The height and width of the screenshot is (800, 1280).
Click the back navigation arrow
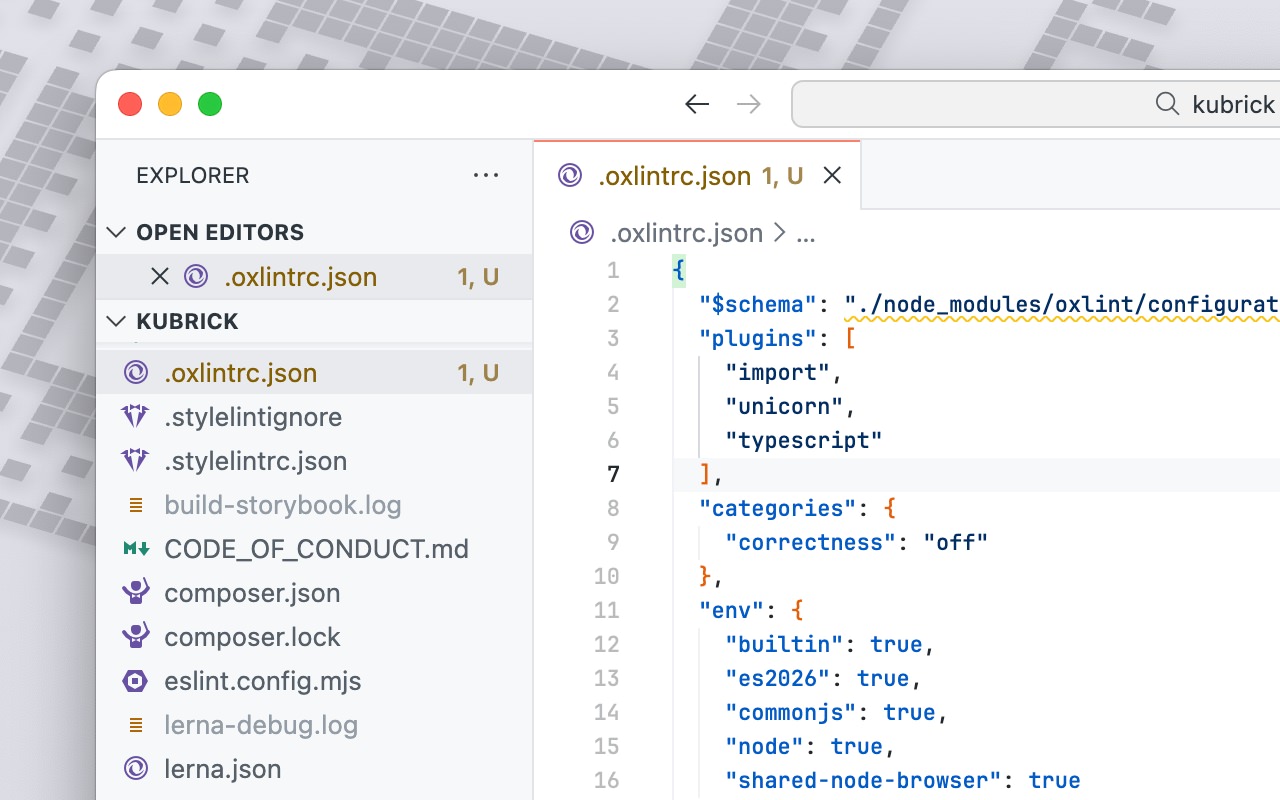(697, 104)
